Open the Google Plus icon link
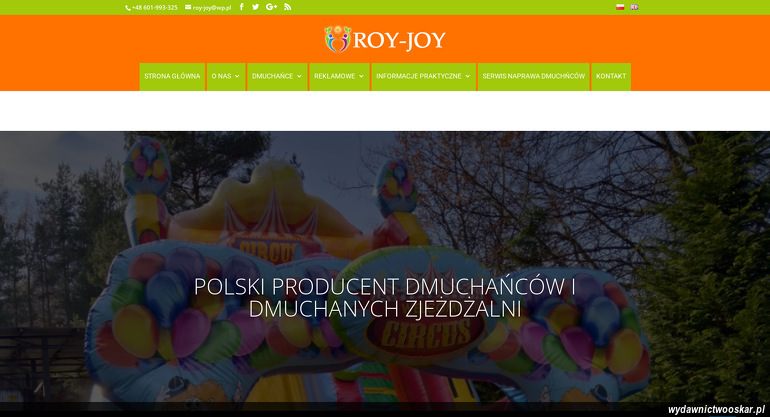 [x=272, y=7]
